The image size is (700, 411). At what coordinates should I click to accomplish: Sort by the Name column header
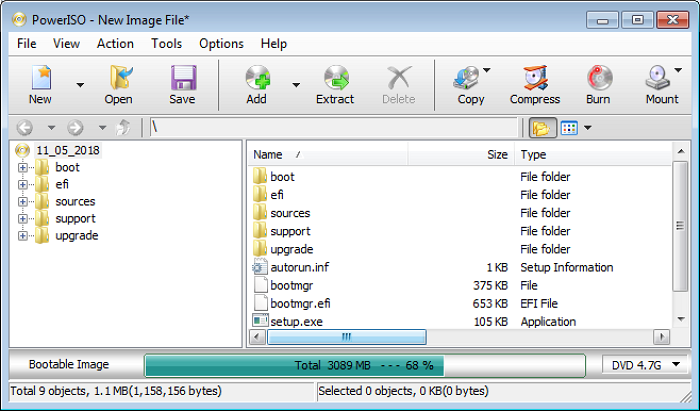(328, 154)
